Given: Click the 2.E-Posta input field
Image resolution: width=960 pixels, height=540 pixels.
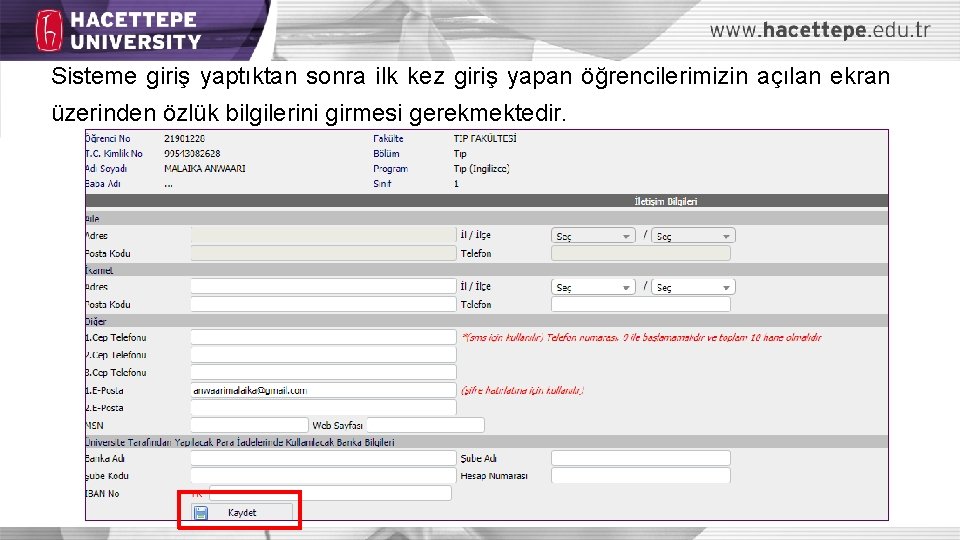Looking at the screenshot, I should pos(323,408).
